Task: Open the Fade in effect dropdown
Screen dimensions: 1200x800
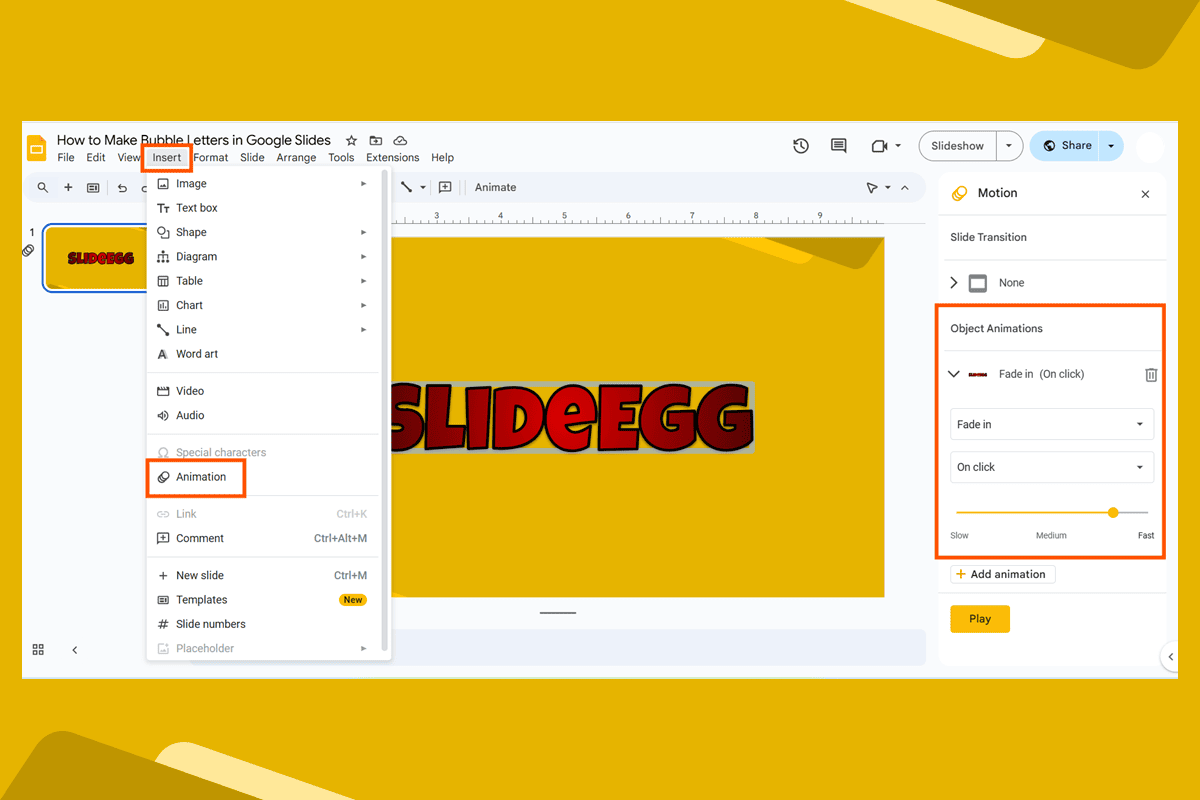Action: point(1051,424)
